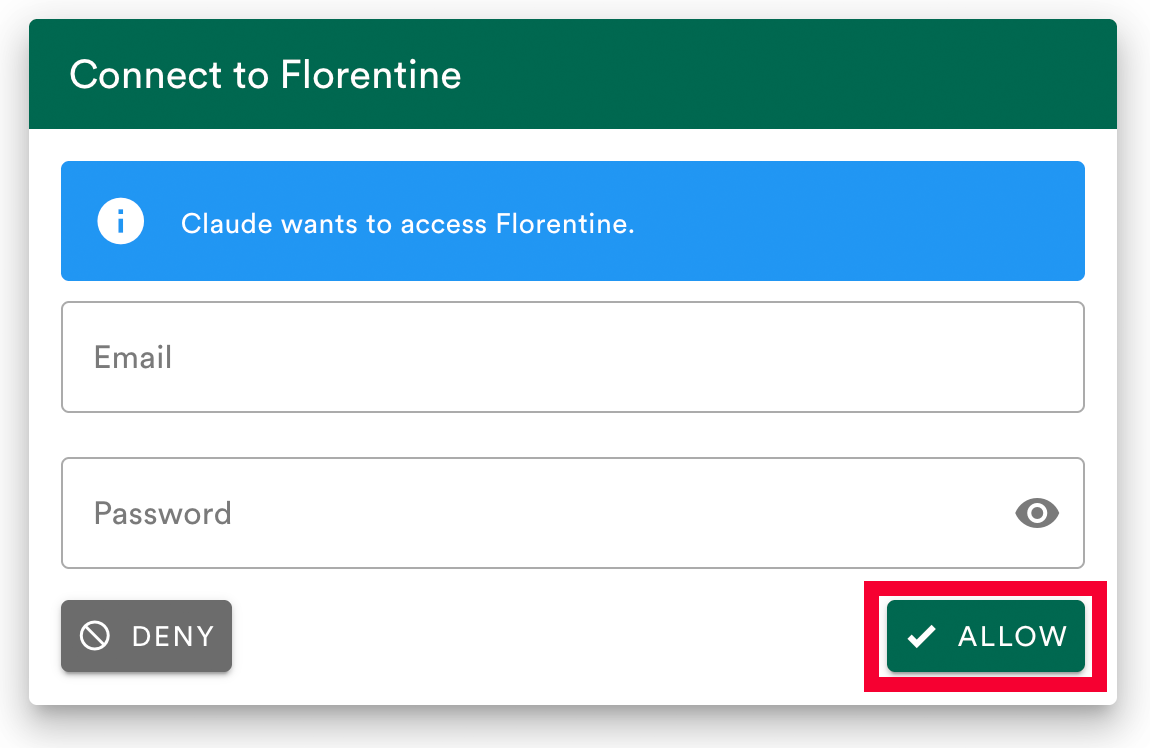Focus the Password input field
The width and height of the screenshot is (1150, 748).
pyautogui.click(x=540, y=514)
